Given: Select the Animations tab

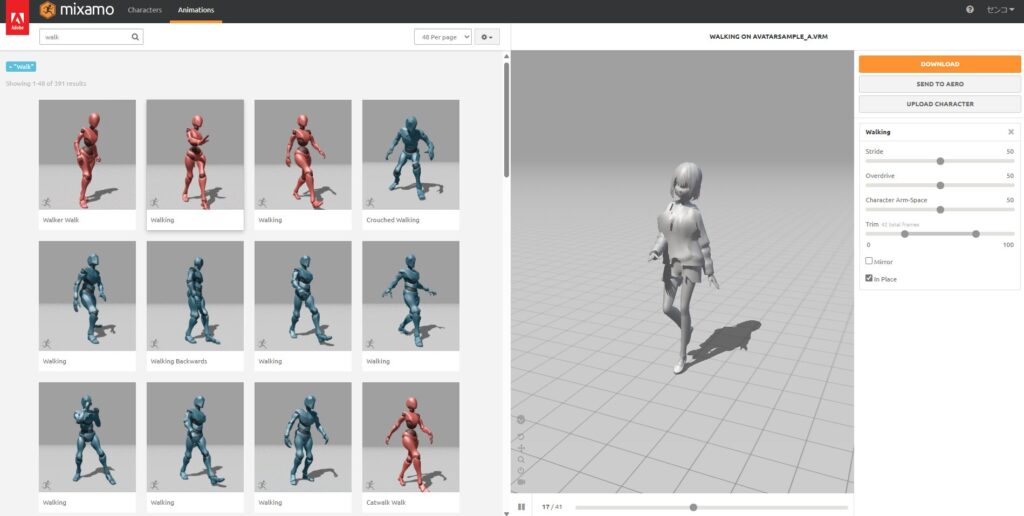Looking at the screenshot, I should coord(195,10).
